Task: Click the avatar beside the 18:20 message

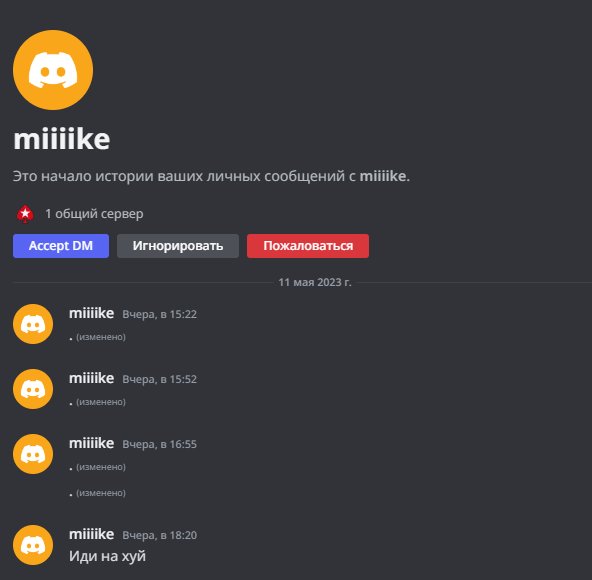Action: pyautogui.click(x=33, y=545)
